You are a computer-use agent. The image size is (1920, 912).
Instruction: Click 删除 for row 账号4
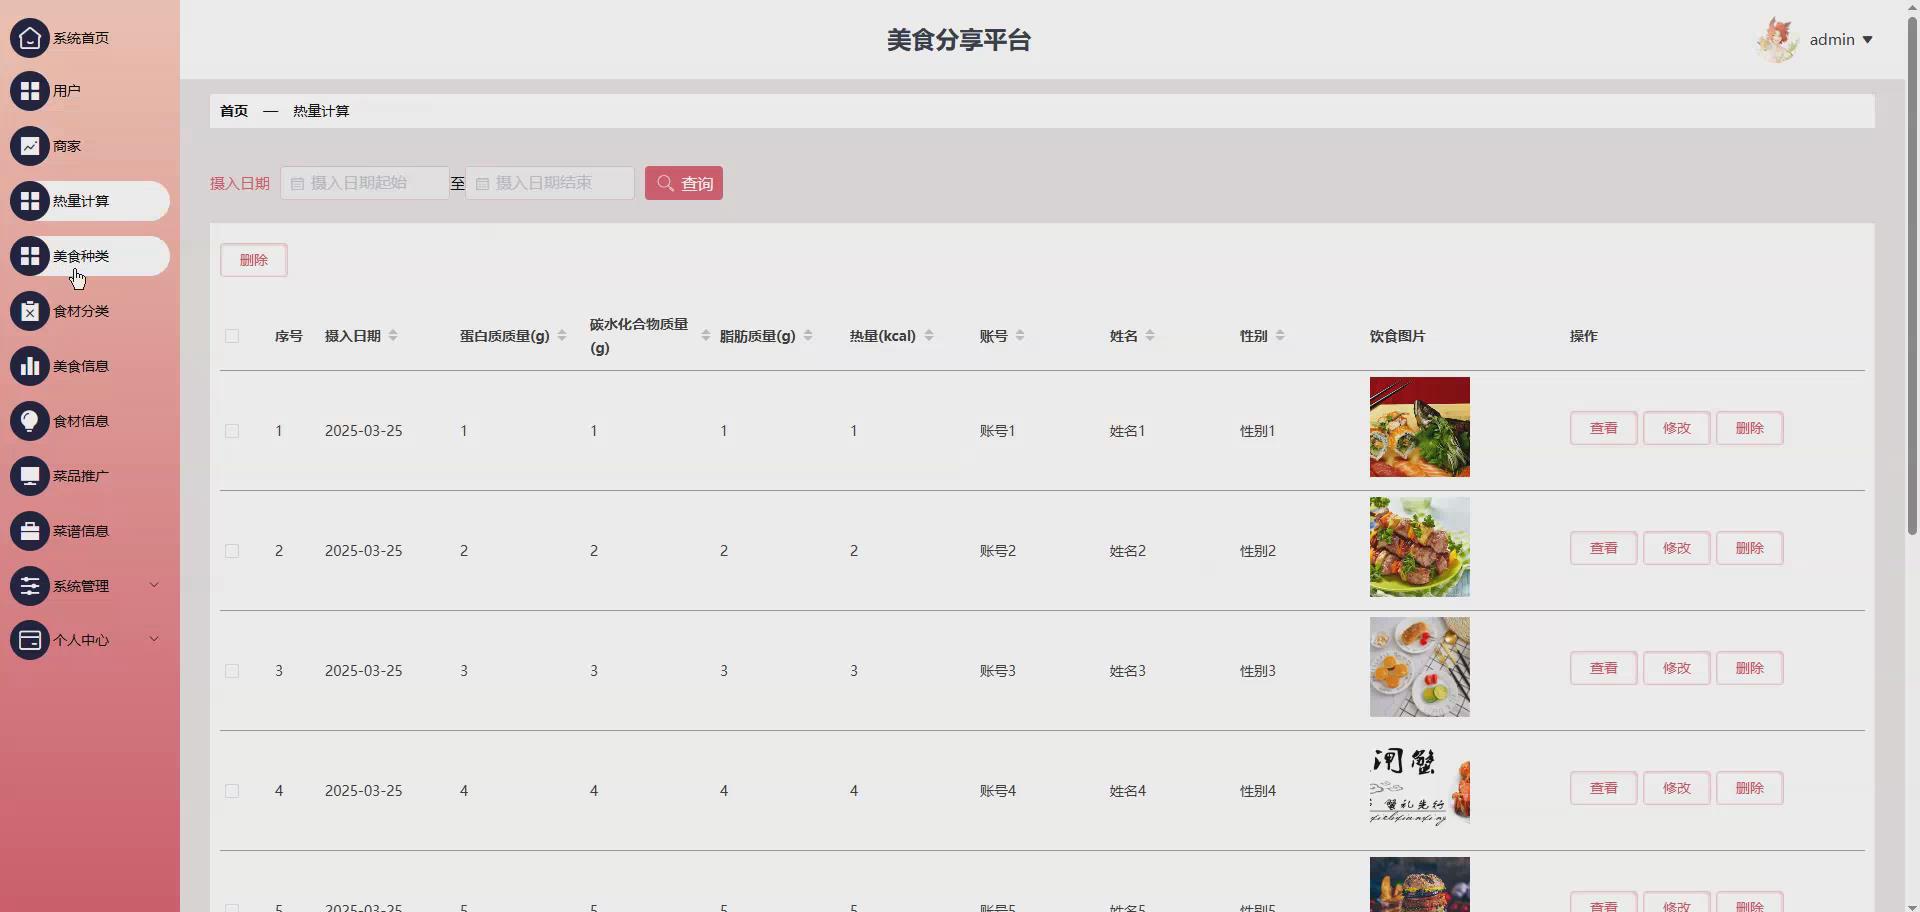coord(1750,788)
